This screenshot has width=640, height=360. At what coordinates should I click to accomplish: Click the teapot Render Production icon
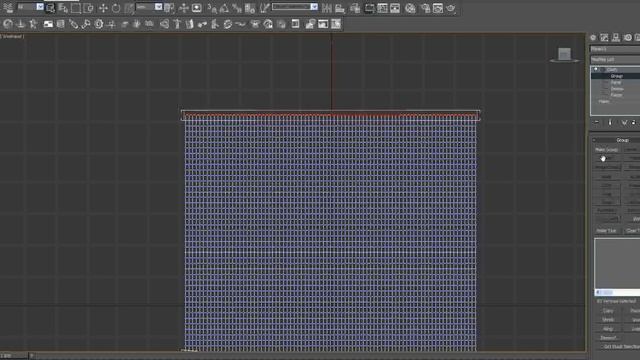pos(451,8)
